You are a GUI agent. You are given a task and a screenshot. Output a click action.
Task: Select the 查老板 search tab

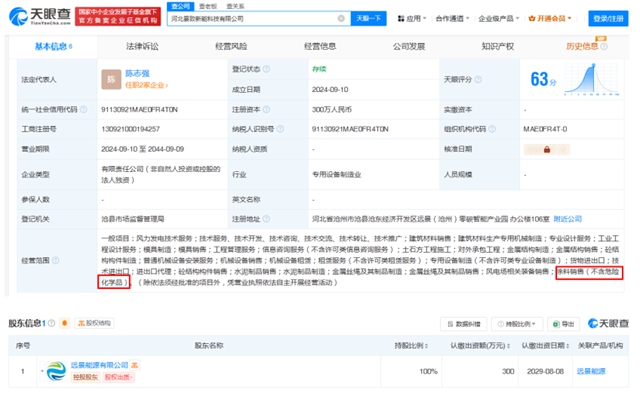[x=208, y=7]
